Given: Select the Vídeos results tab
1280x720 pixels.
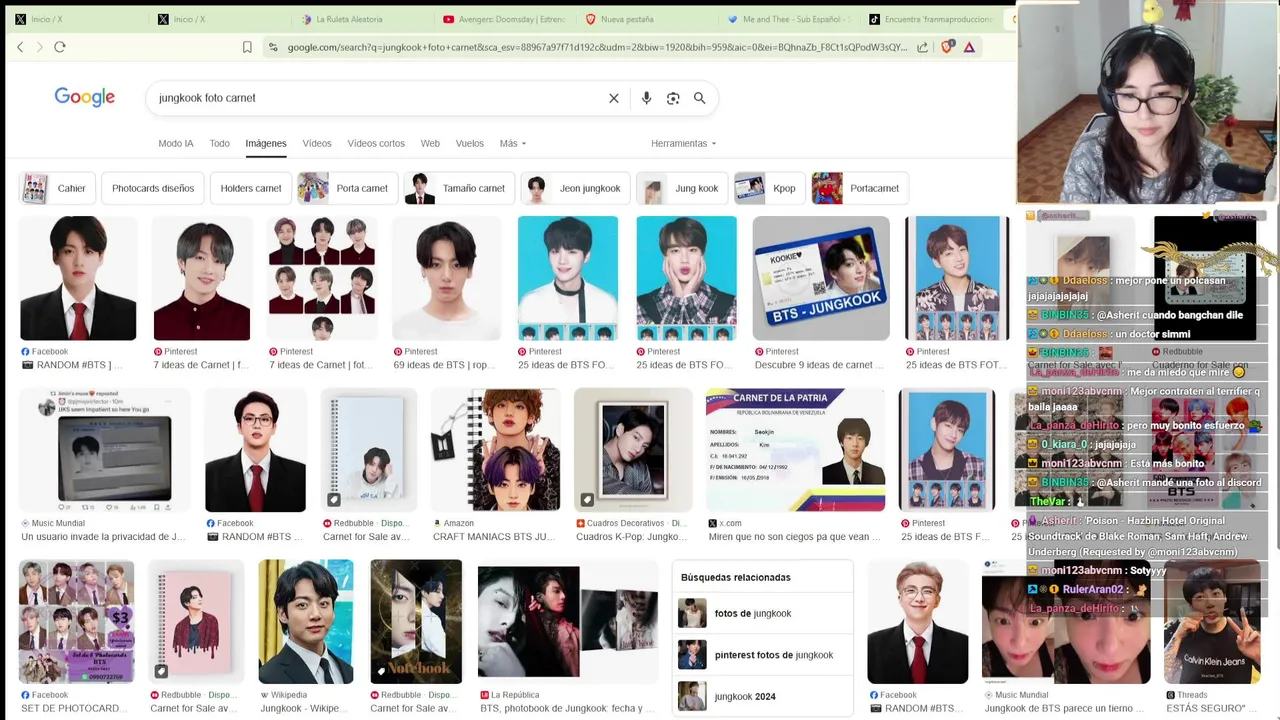Looking at the screenshot, I should coord(317,143).
